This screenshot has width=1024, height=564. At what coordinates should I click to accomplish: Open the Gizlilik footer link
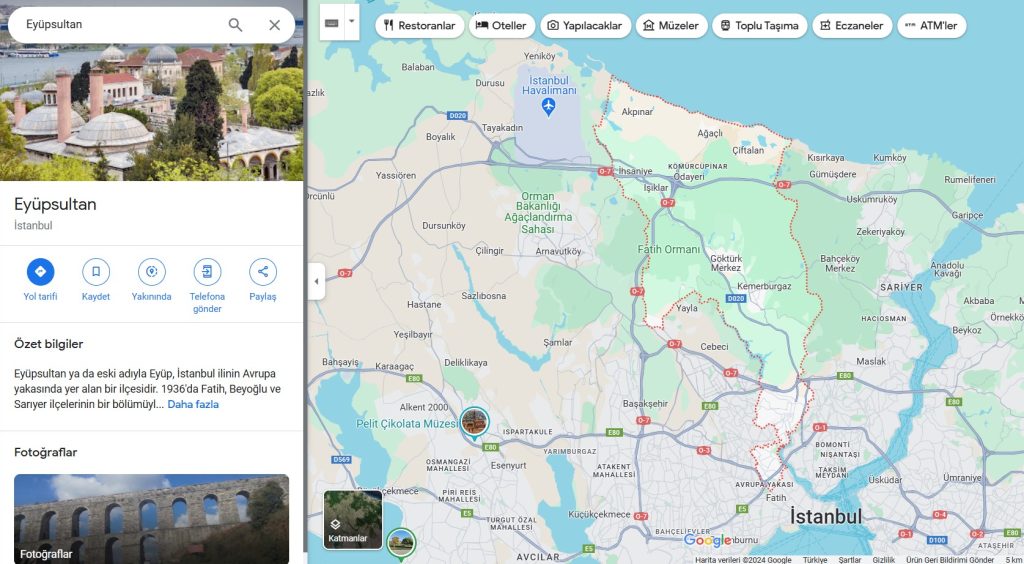[x=884, y=560]
